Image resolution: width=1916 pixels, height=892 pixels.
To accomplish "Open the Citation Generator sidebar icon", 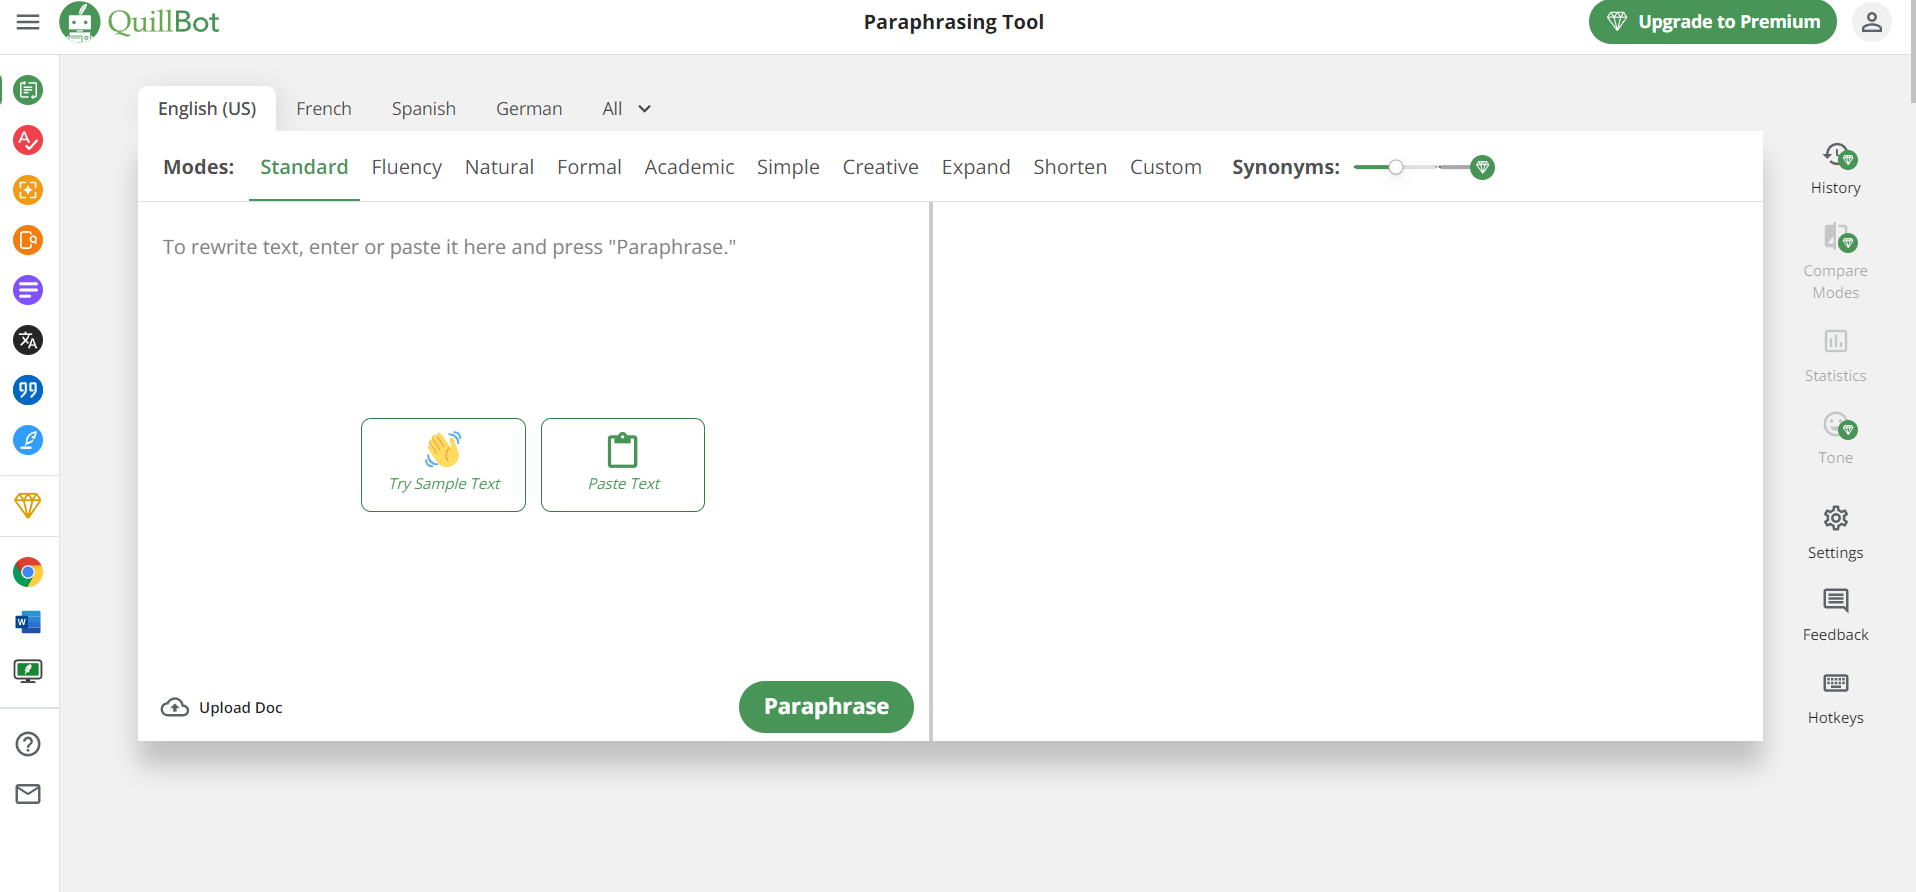I will pos(28,390).
